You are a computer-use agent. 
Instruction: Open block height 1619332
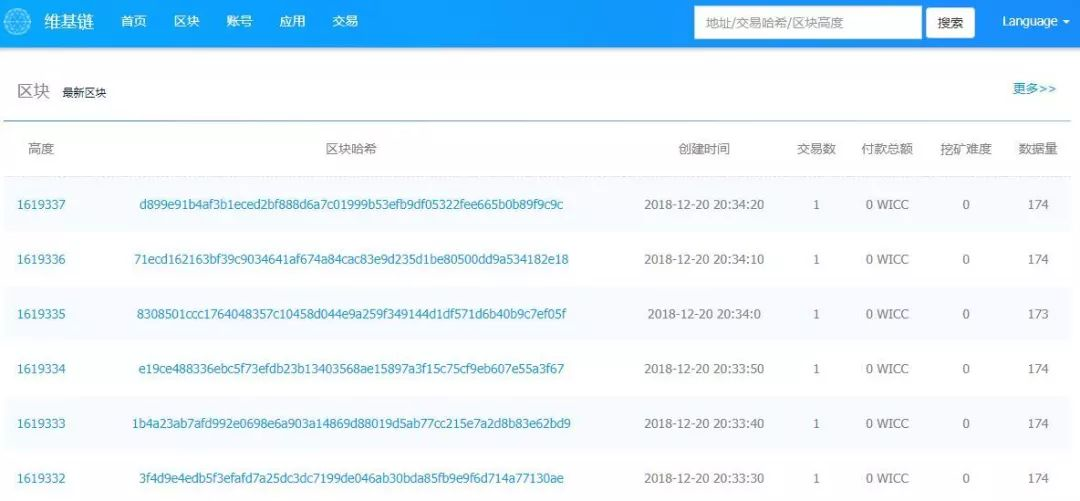point(41,478)
